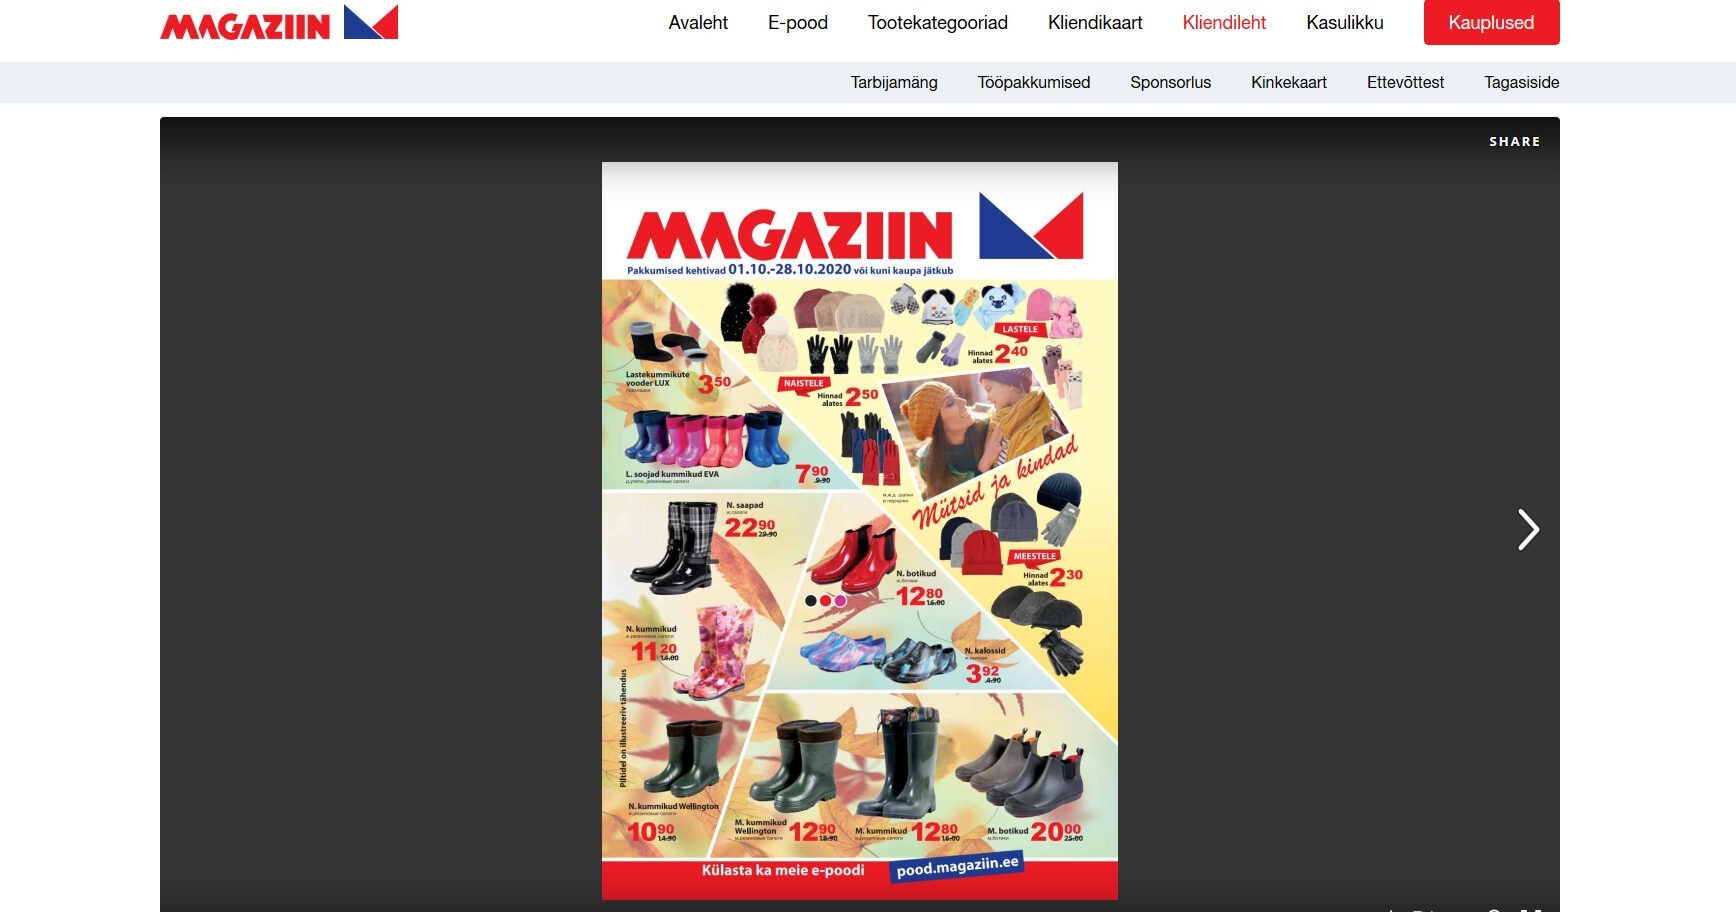Click the red Kauplused button

tap(1491, 22)
